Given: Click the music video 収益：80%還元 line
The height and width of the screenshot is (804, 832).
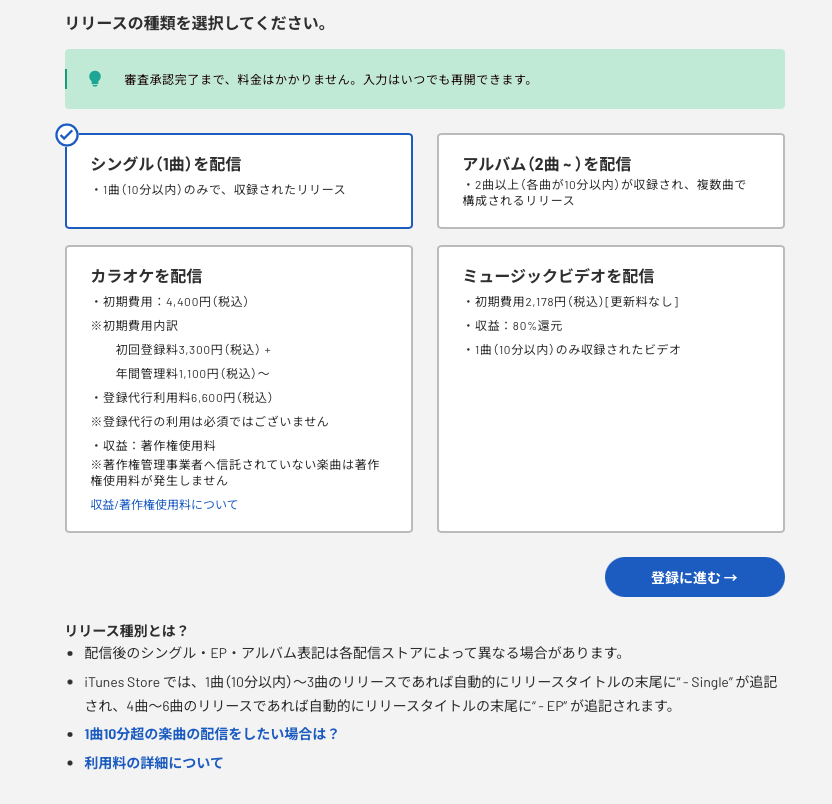Looking at the screenshot, I should click(513, 326).
